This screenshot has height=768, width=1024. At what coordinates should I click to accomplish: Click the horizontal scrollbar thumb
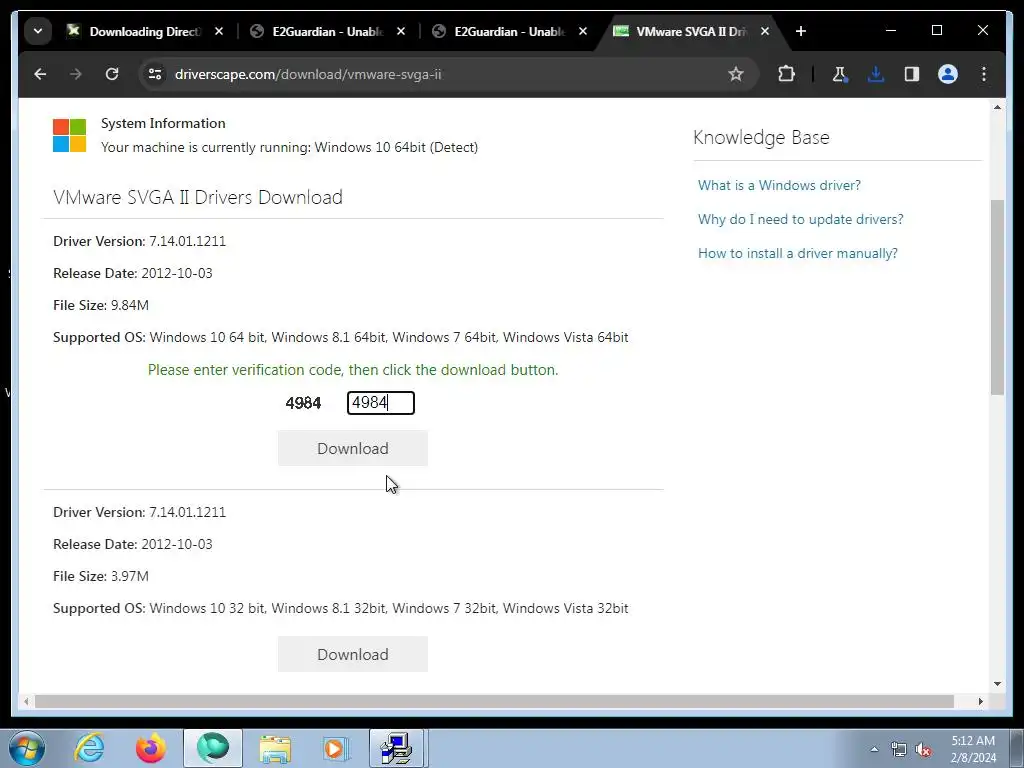[x=494, y=701]
